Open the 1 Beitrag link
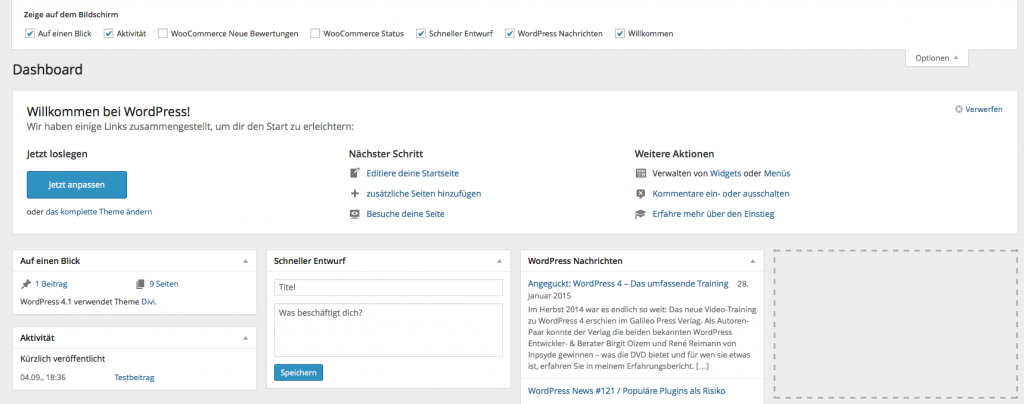 [x=51, y=284]
